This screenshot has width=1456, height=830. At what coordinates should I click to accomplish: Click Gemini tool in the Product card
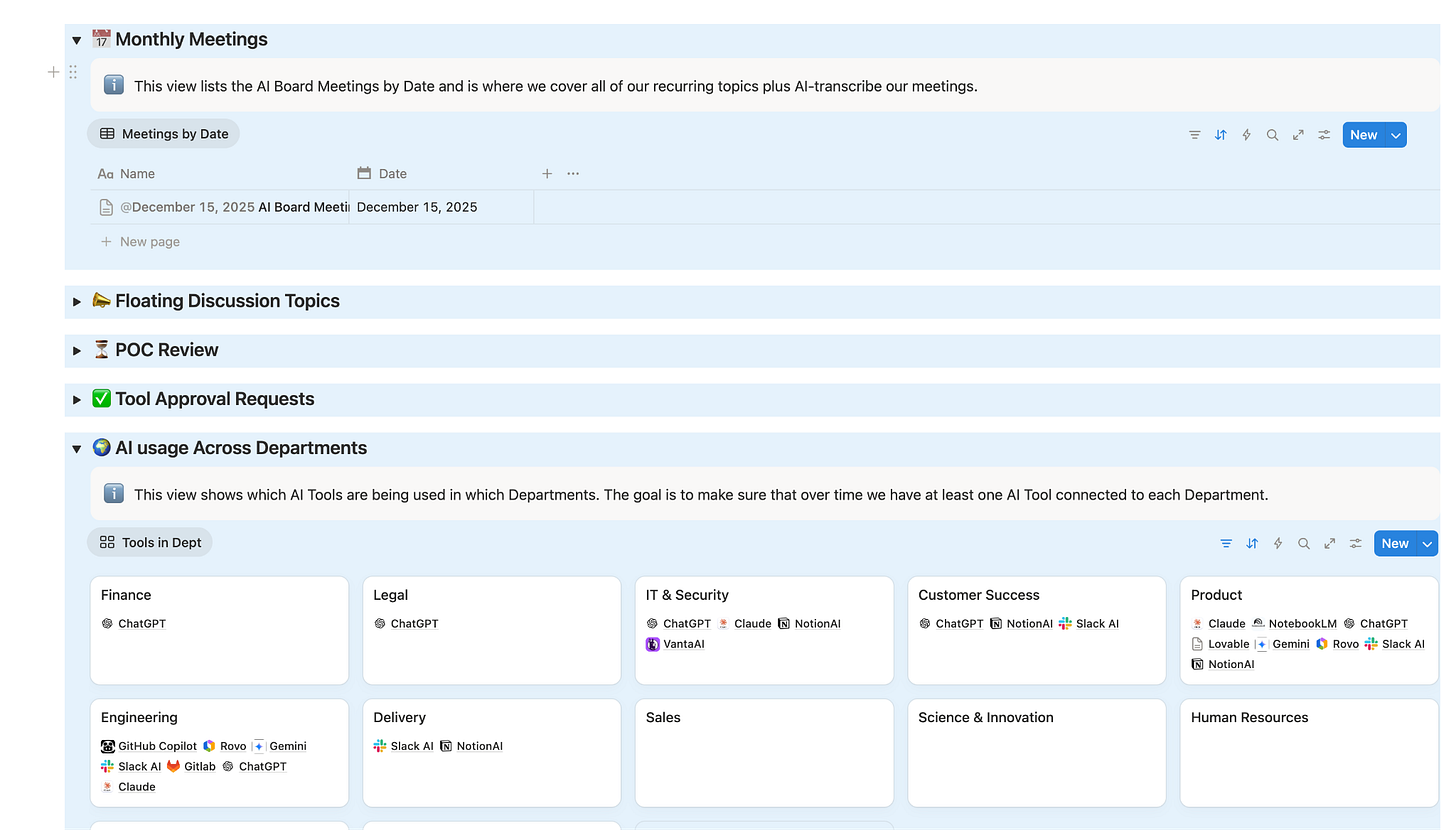point(1282,645)
